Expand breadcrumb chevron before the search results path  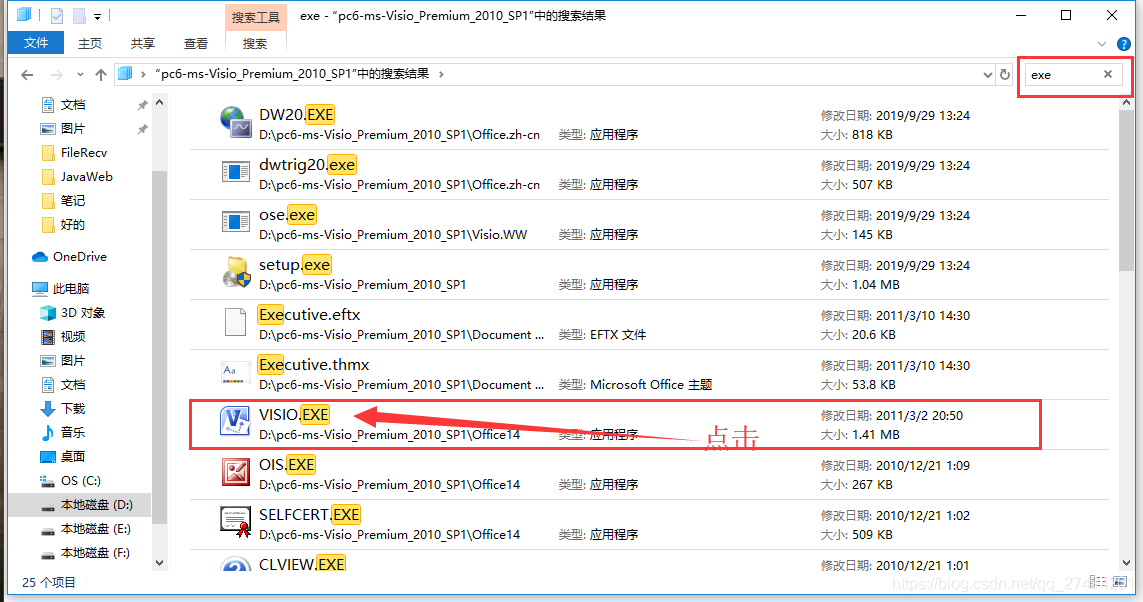(x=143, y=74)
